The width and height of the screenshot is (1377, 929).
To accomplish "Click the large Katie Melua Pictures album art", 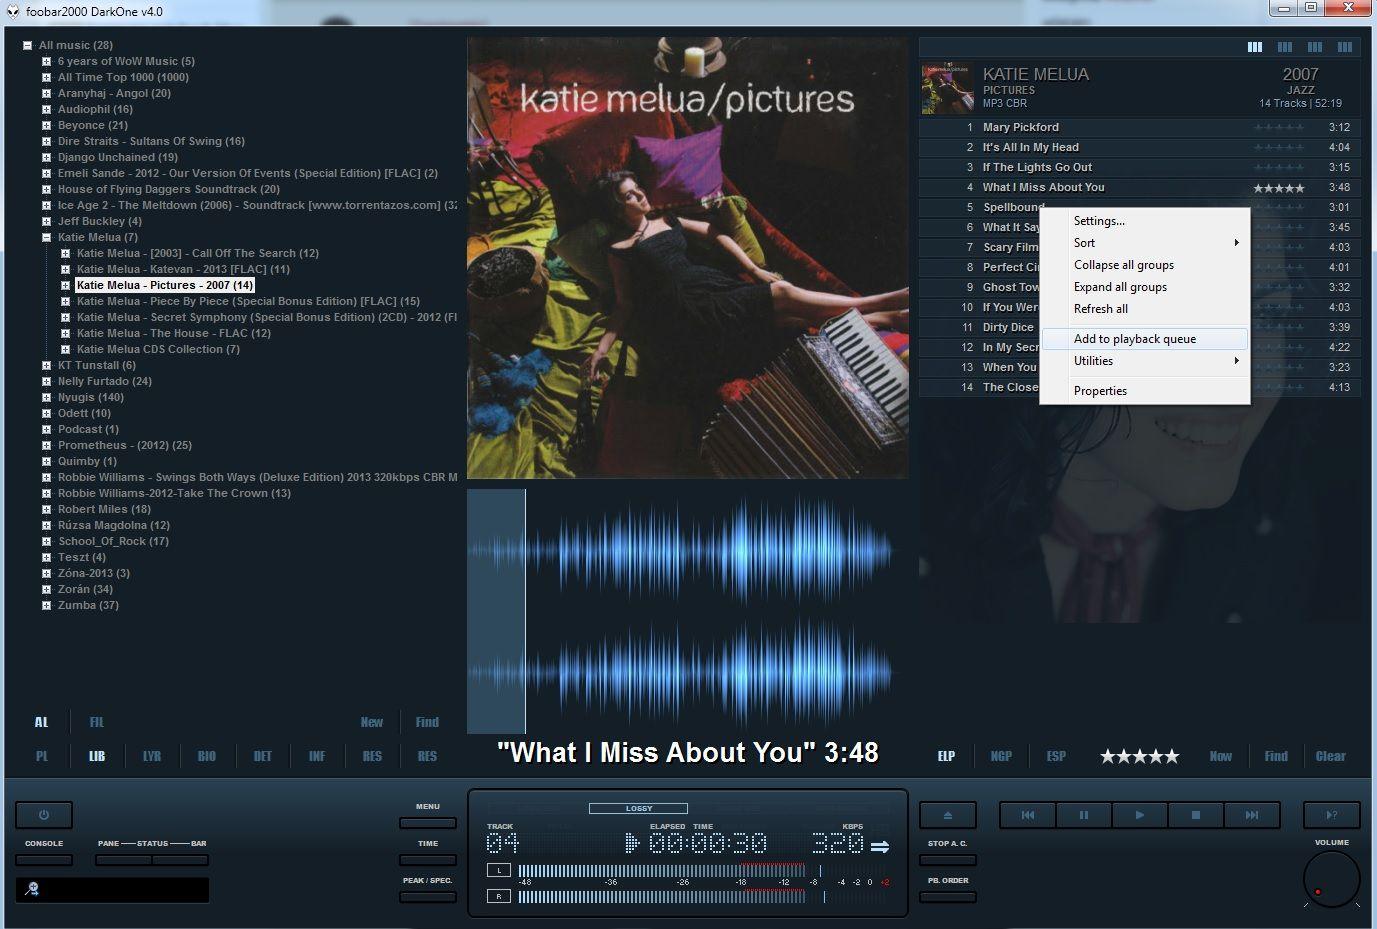I will (x=687, y=258).
